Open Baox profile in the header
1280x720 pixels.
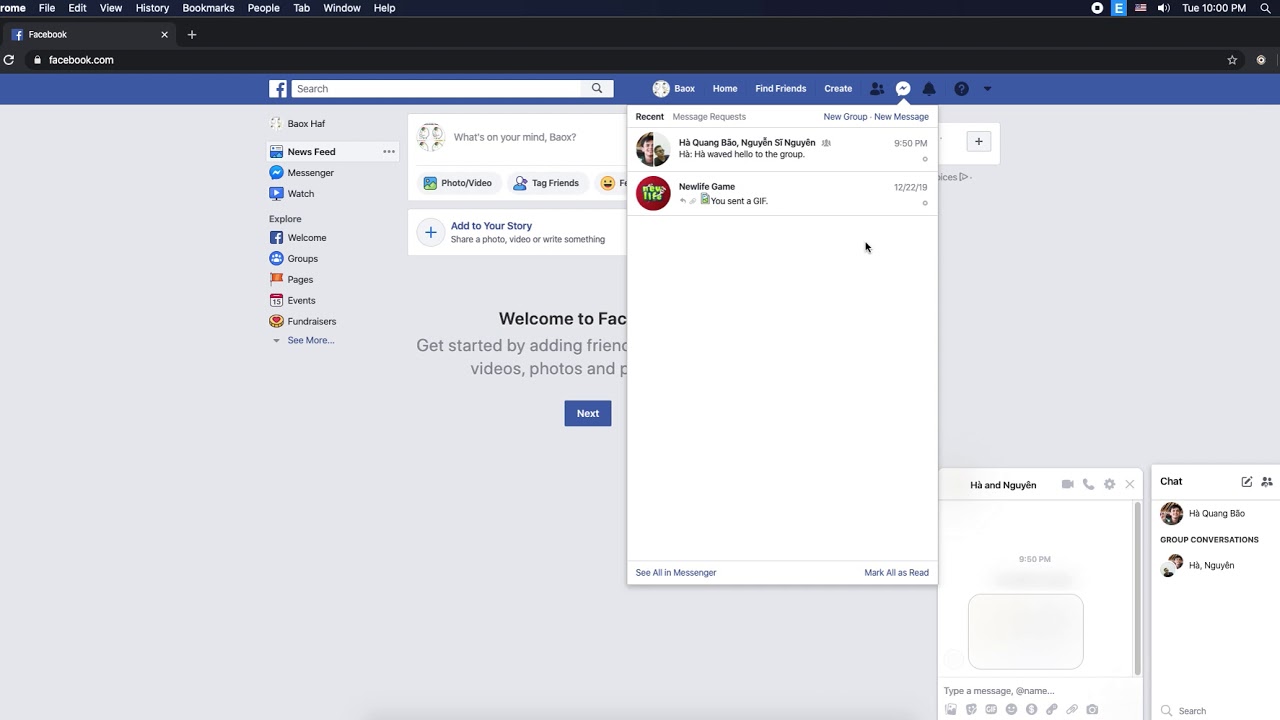coord(674,89)
